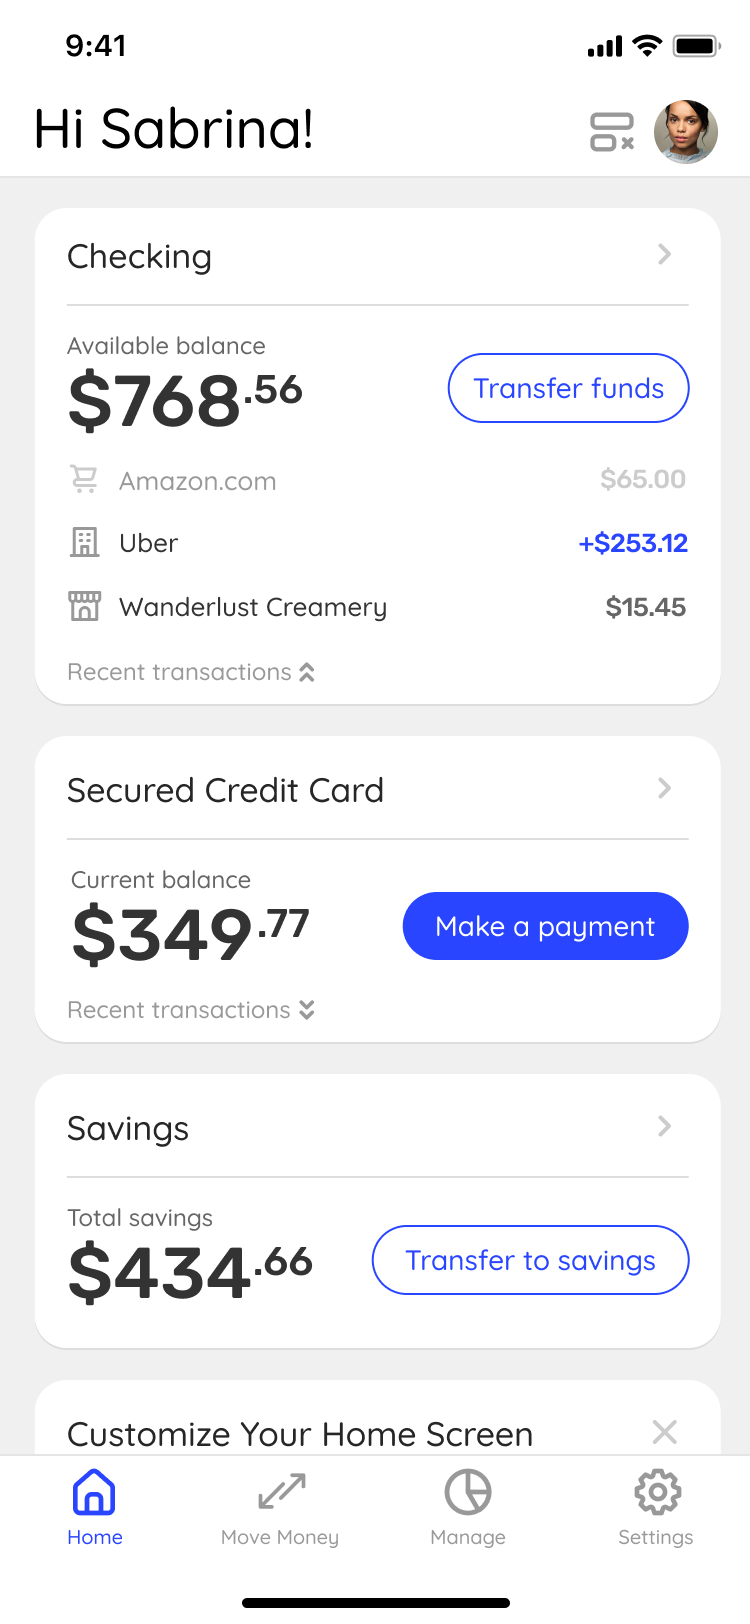Open Savings account details chevron

click(x=665, y=1127)
